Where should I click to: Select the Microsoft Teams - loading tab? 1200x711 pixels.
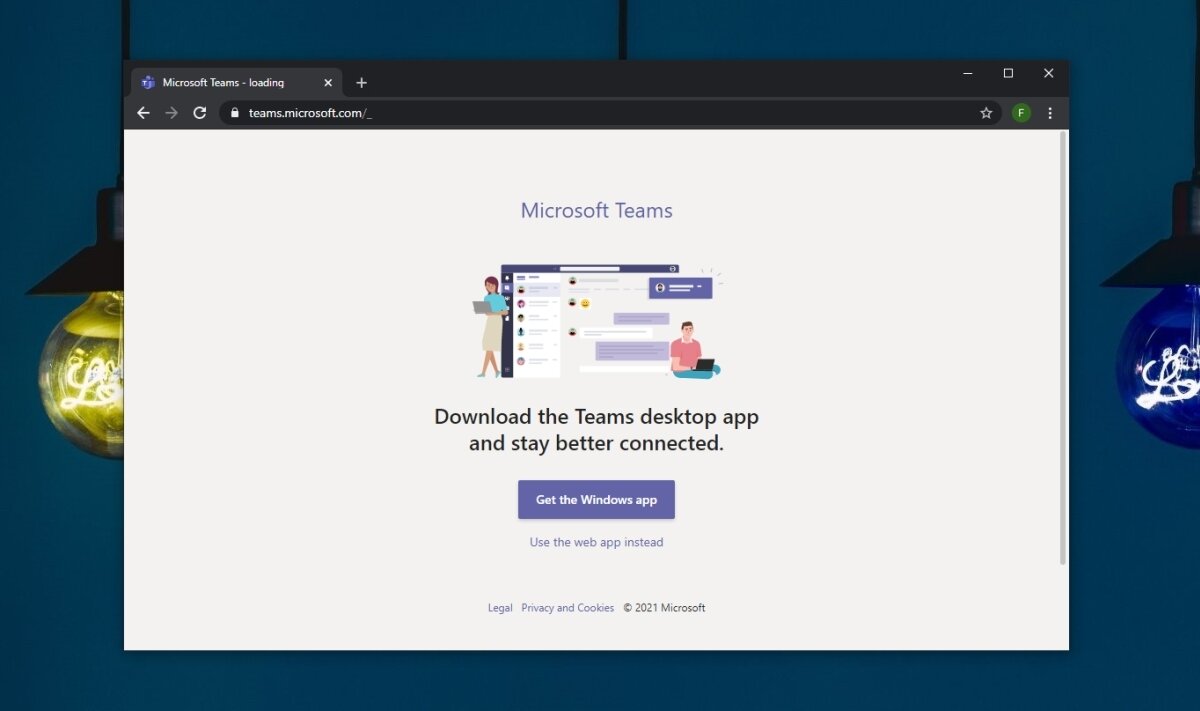(x=230, y=82)
